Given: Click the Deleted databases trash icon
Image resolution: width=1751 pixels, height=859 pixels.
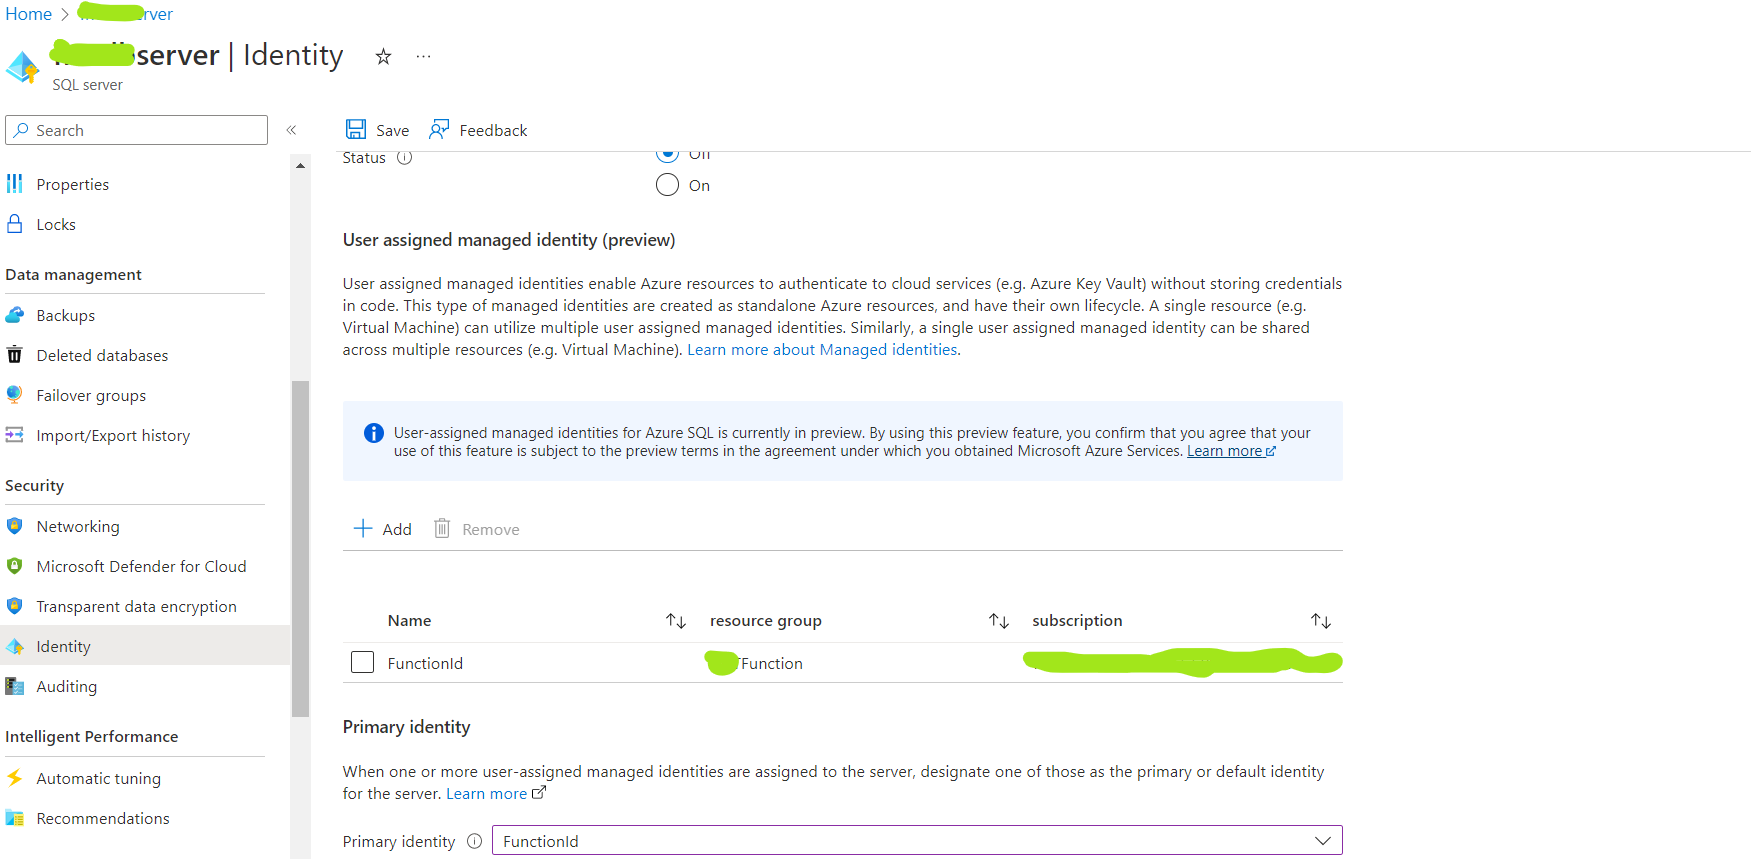Looking at the screenshot, I should tap(14, 355).
